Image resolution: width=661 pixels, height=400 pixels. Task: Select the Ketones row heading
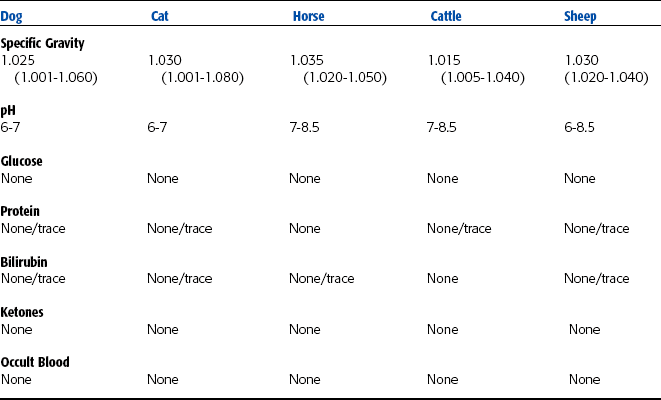23,313
